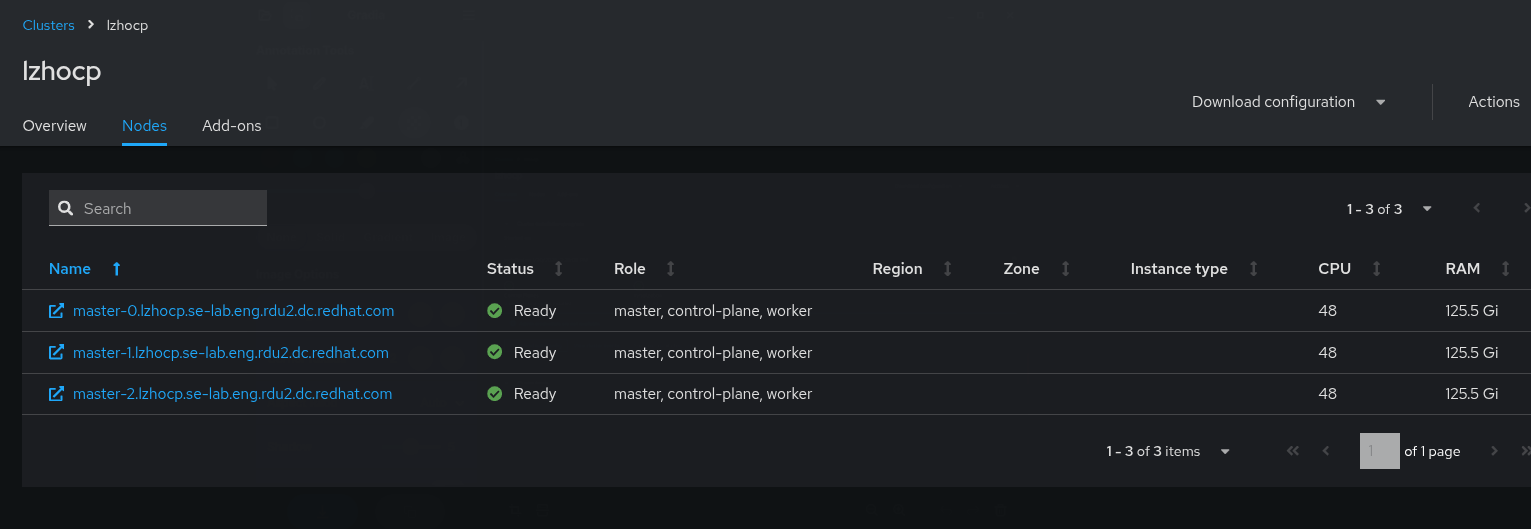This screenshot has width=1531, height=529.
Task: Open Download configuration dropdown
Action: click(1288, 102)
